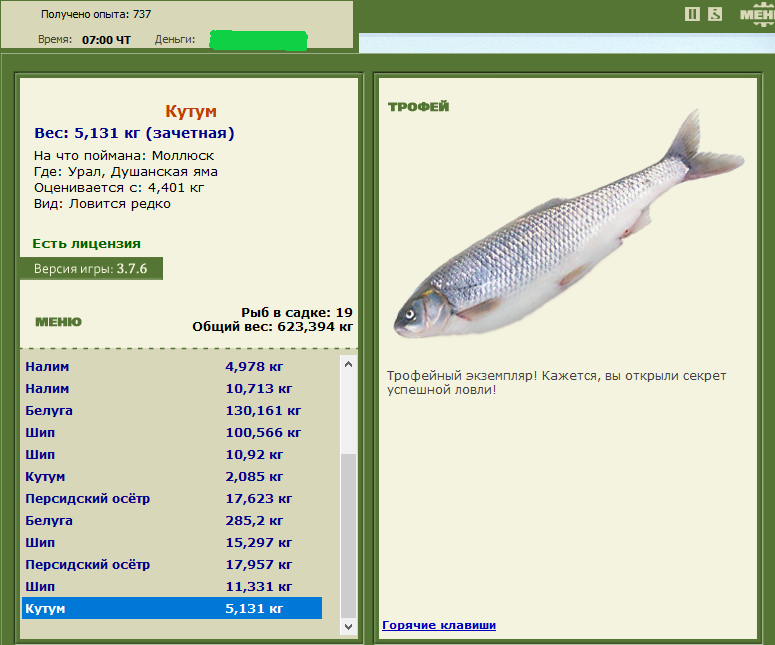
Task: Click the Рыб в садке: 19 counter
Action: click(x=297, y=312)
